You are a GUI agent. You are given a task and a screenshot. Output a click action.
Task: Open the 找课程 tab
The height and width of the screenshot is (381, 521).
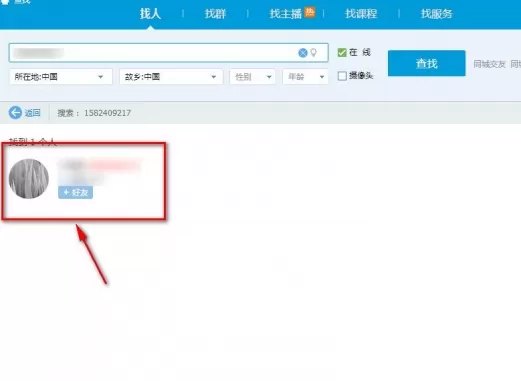pyautogui.click(x=361, y=14)
